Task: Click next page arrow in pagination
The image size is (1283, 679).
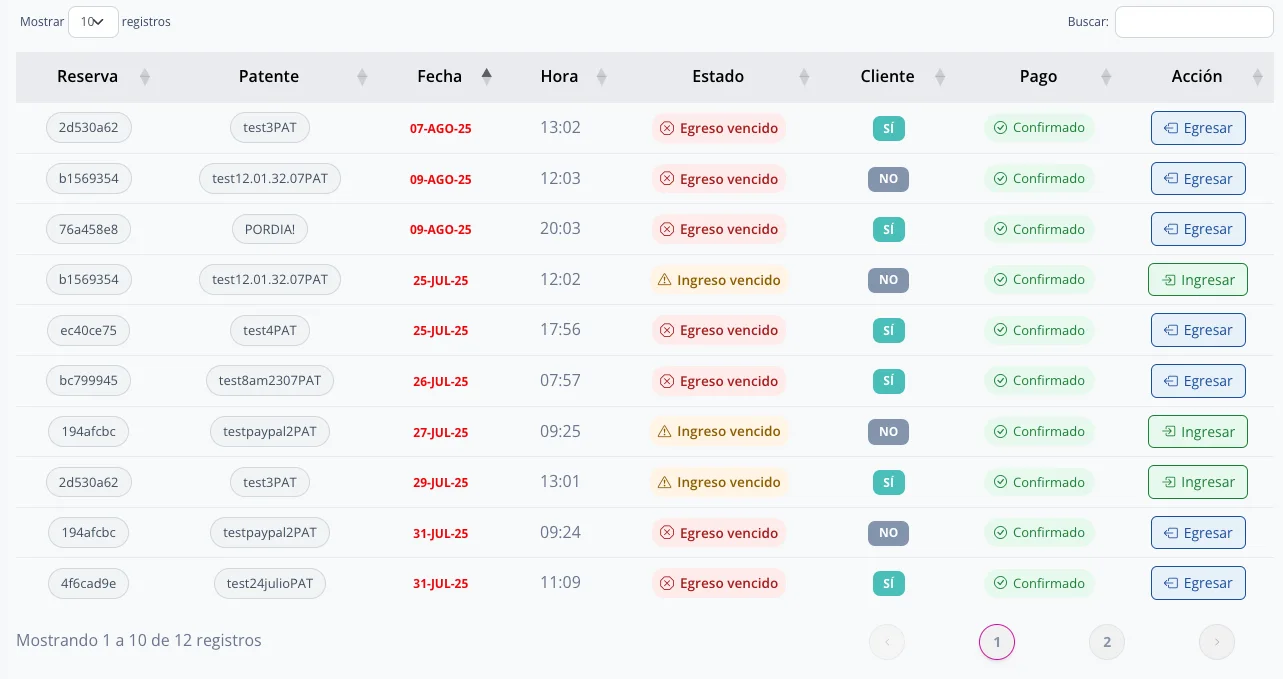Action: click(x=1217, y=642)
